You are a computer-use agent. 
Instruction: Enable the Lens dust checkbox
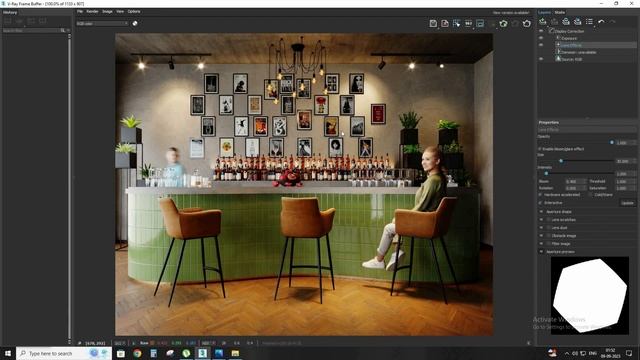(x=549, y=227)
